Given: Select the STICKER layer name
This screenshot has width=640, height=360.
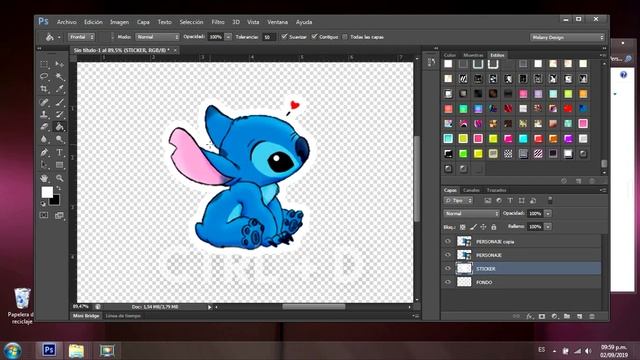Looking at the screenshot, I should (x=486, y=269).
